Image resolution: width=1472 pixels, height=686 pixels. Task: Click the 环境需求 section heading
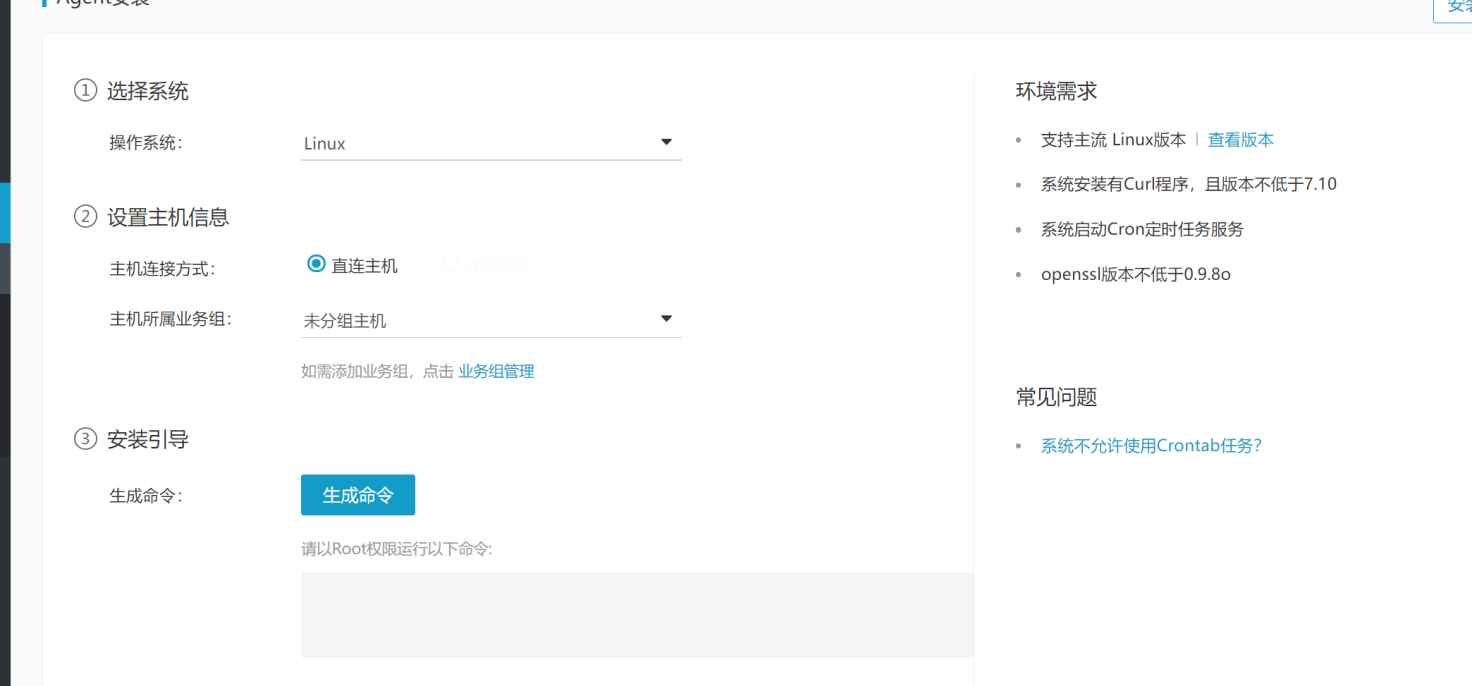1056,91
